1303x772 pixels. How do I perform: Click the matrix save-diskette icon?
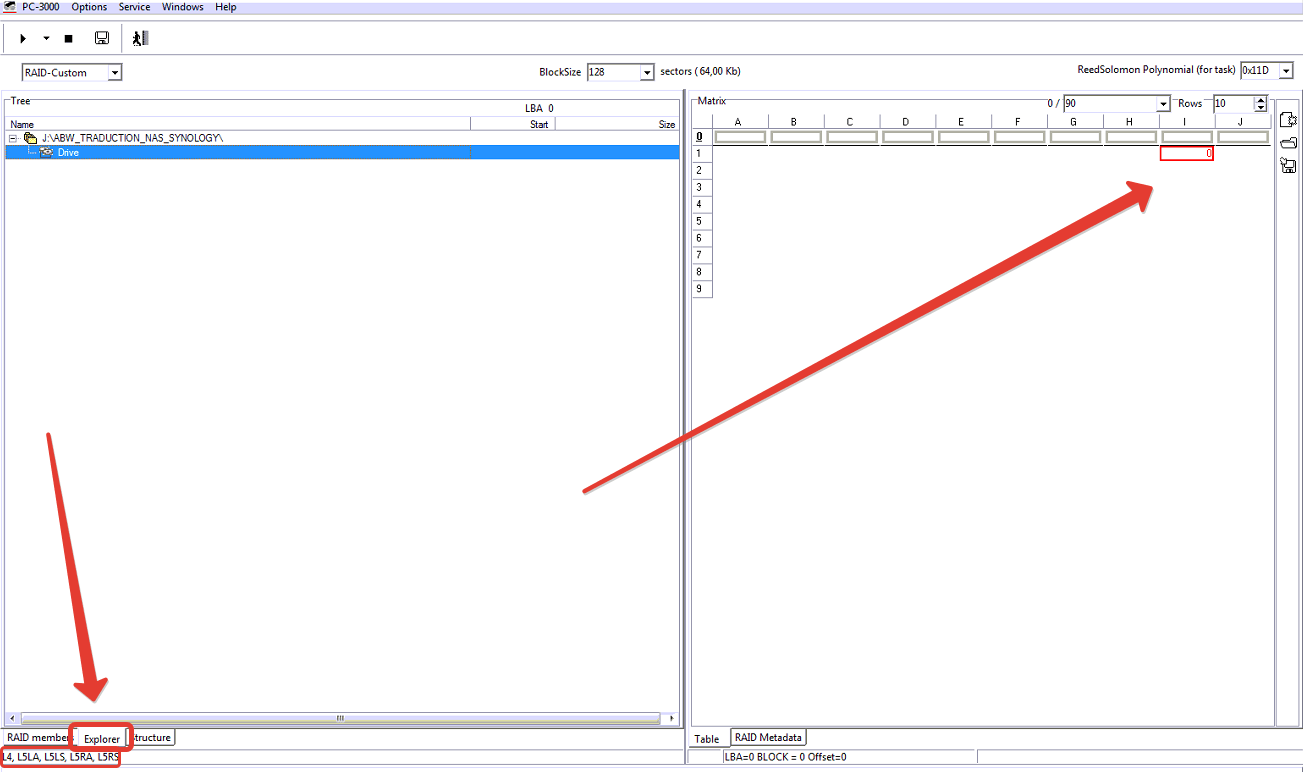pyautogui.click(x=1289, y=165)
